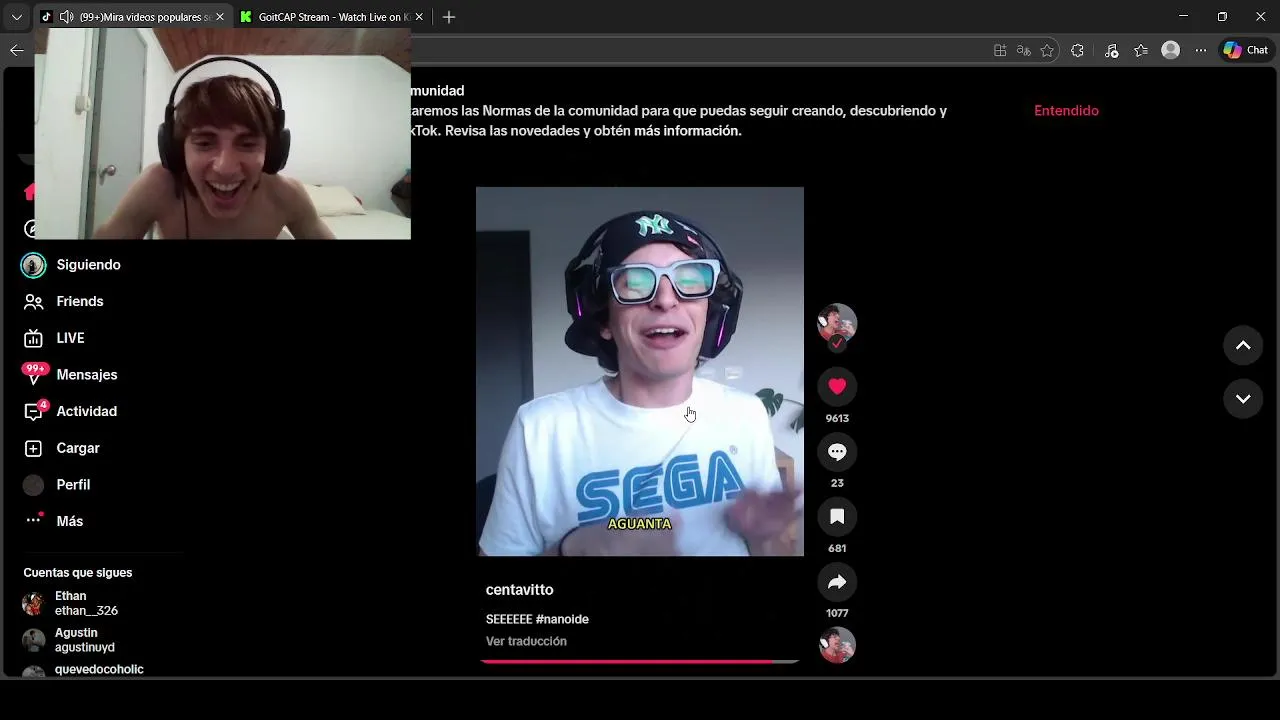This screenshot has height=720, width=1280.
Task: Open the media control music icon
Action: (1111, 50)
